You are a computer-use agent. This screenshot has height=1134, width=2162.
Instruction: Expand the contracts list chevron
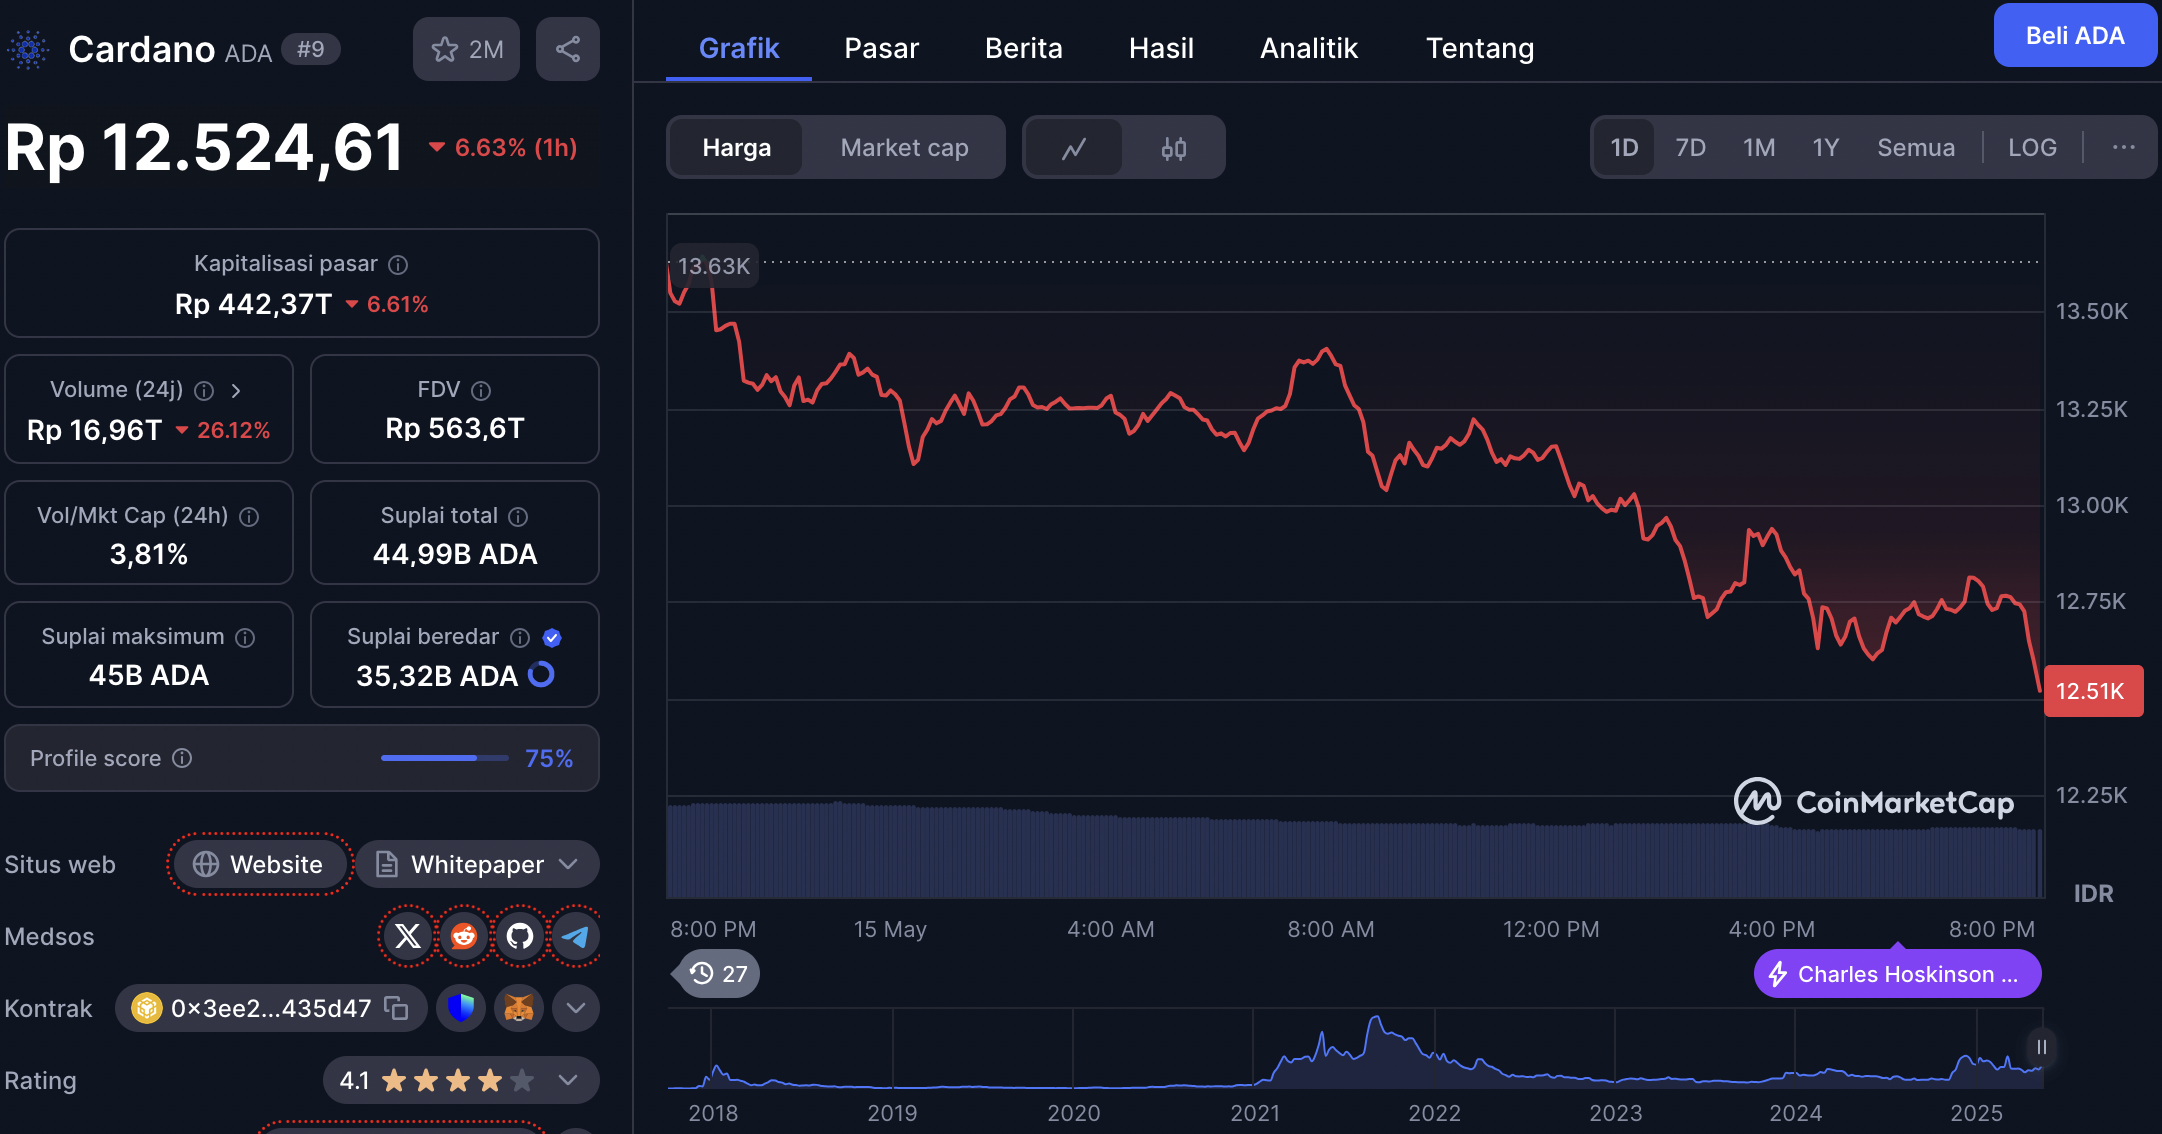pyautogui.click(x=575, y=1008)
